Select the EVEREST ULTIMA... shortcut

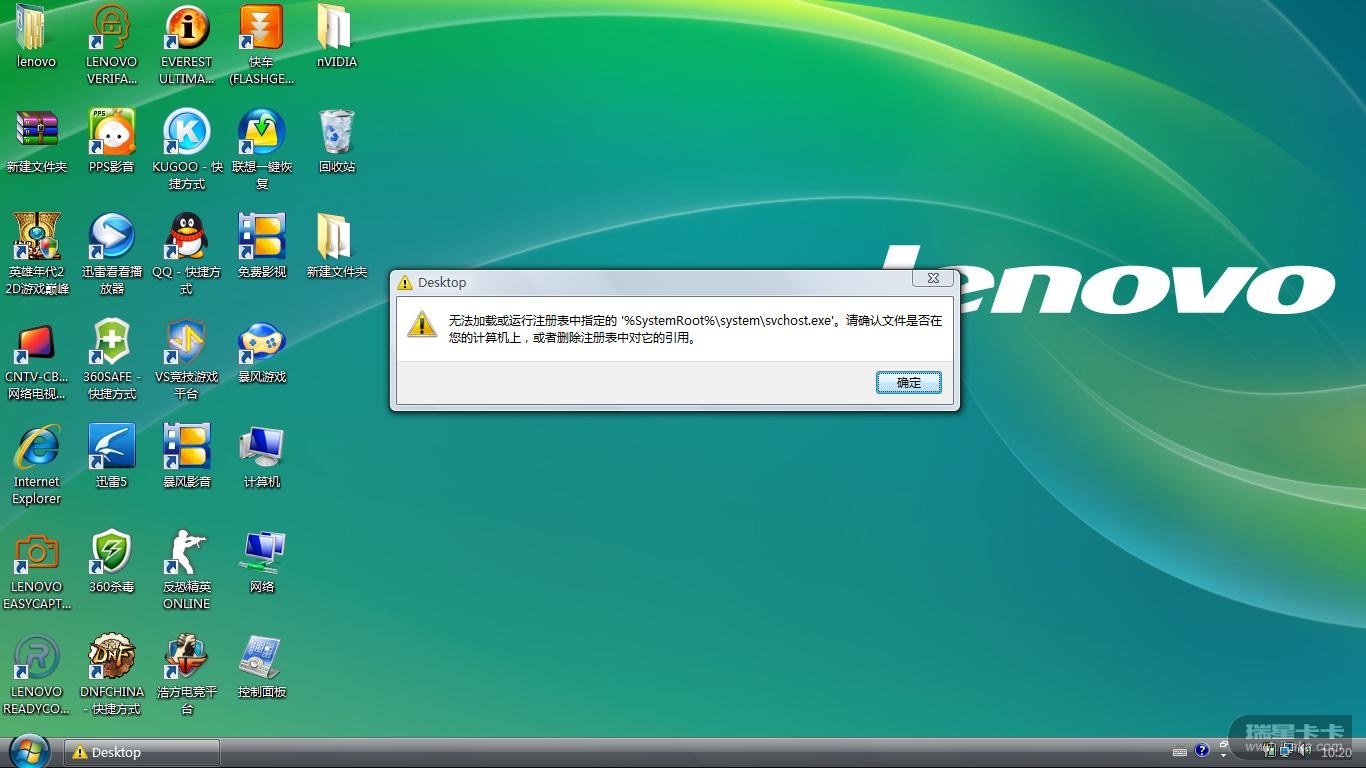(187, 27)
